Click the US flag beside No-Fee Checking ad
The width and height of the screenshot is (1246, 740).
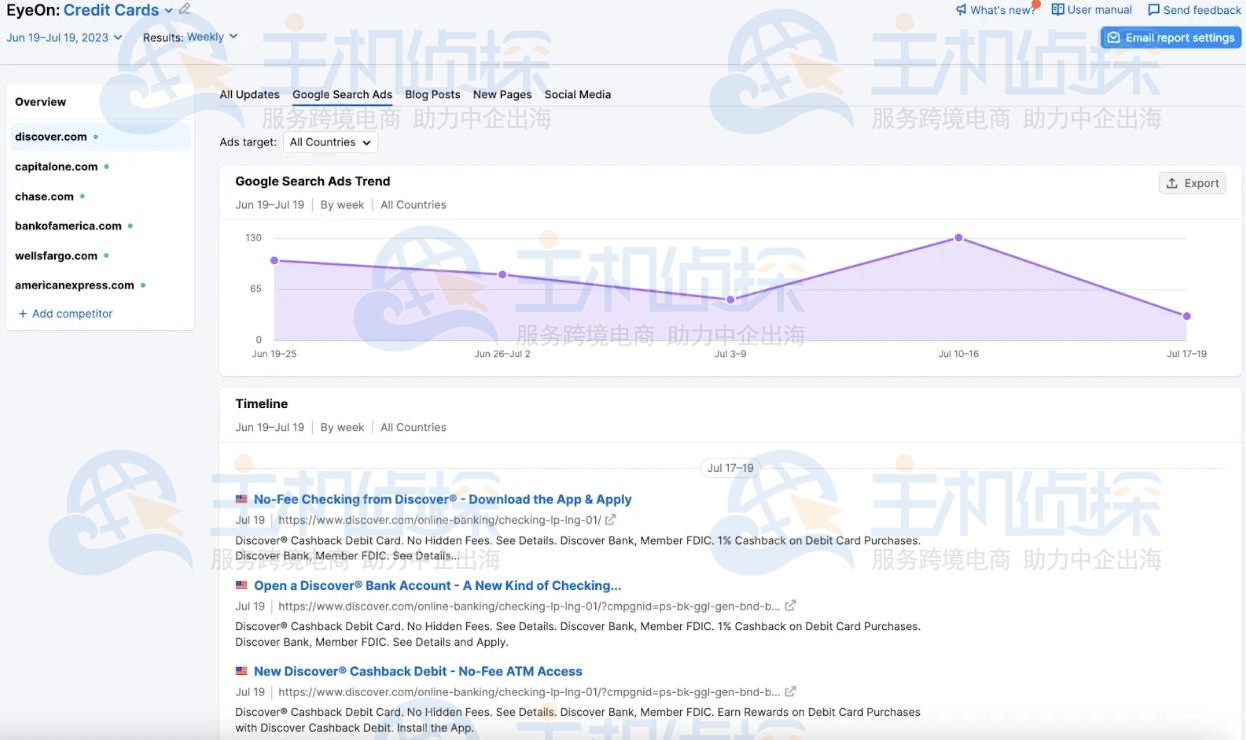click(241, 499)
